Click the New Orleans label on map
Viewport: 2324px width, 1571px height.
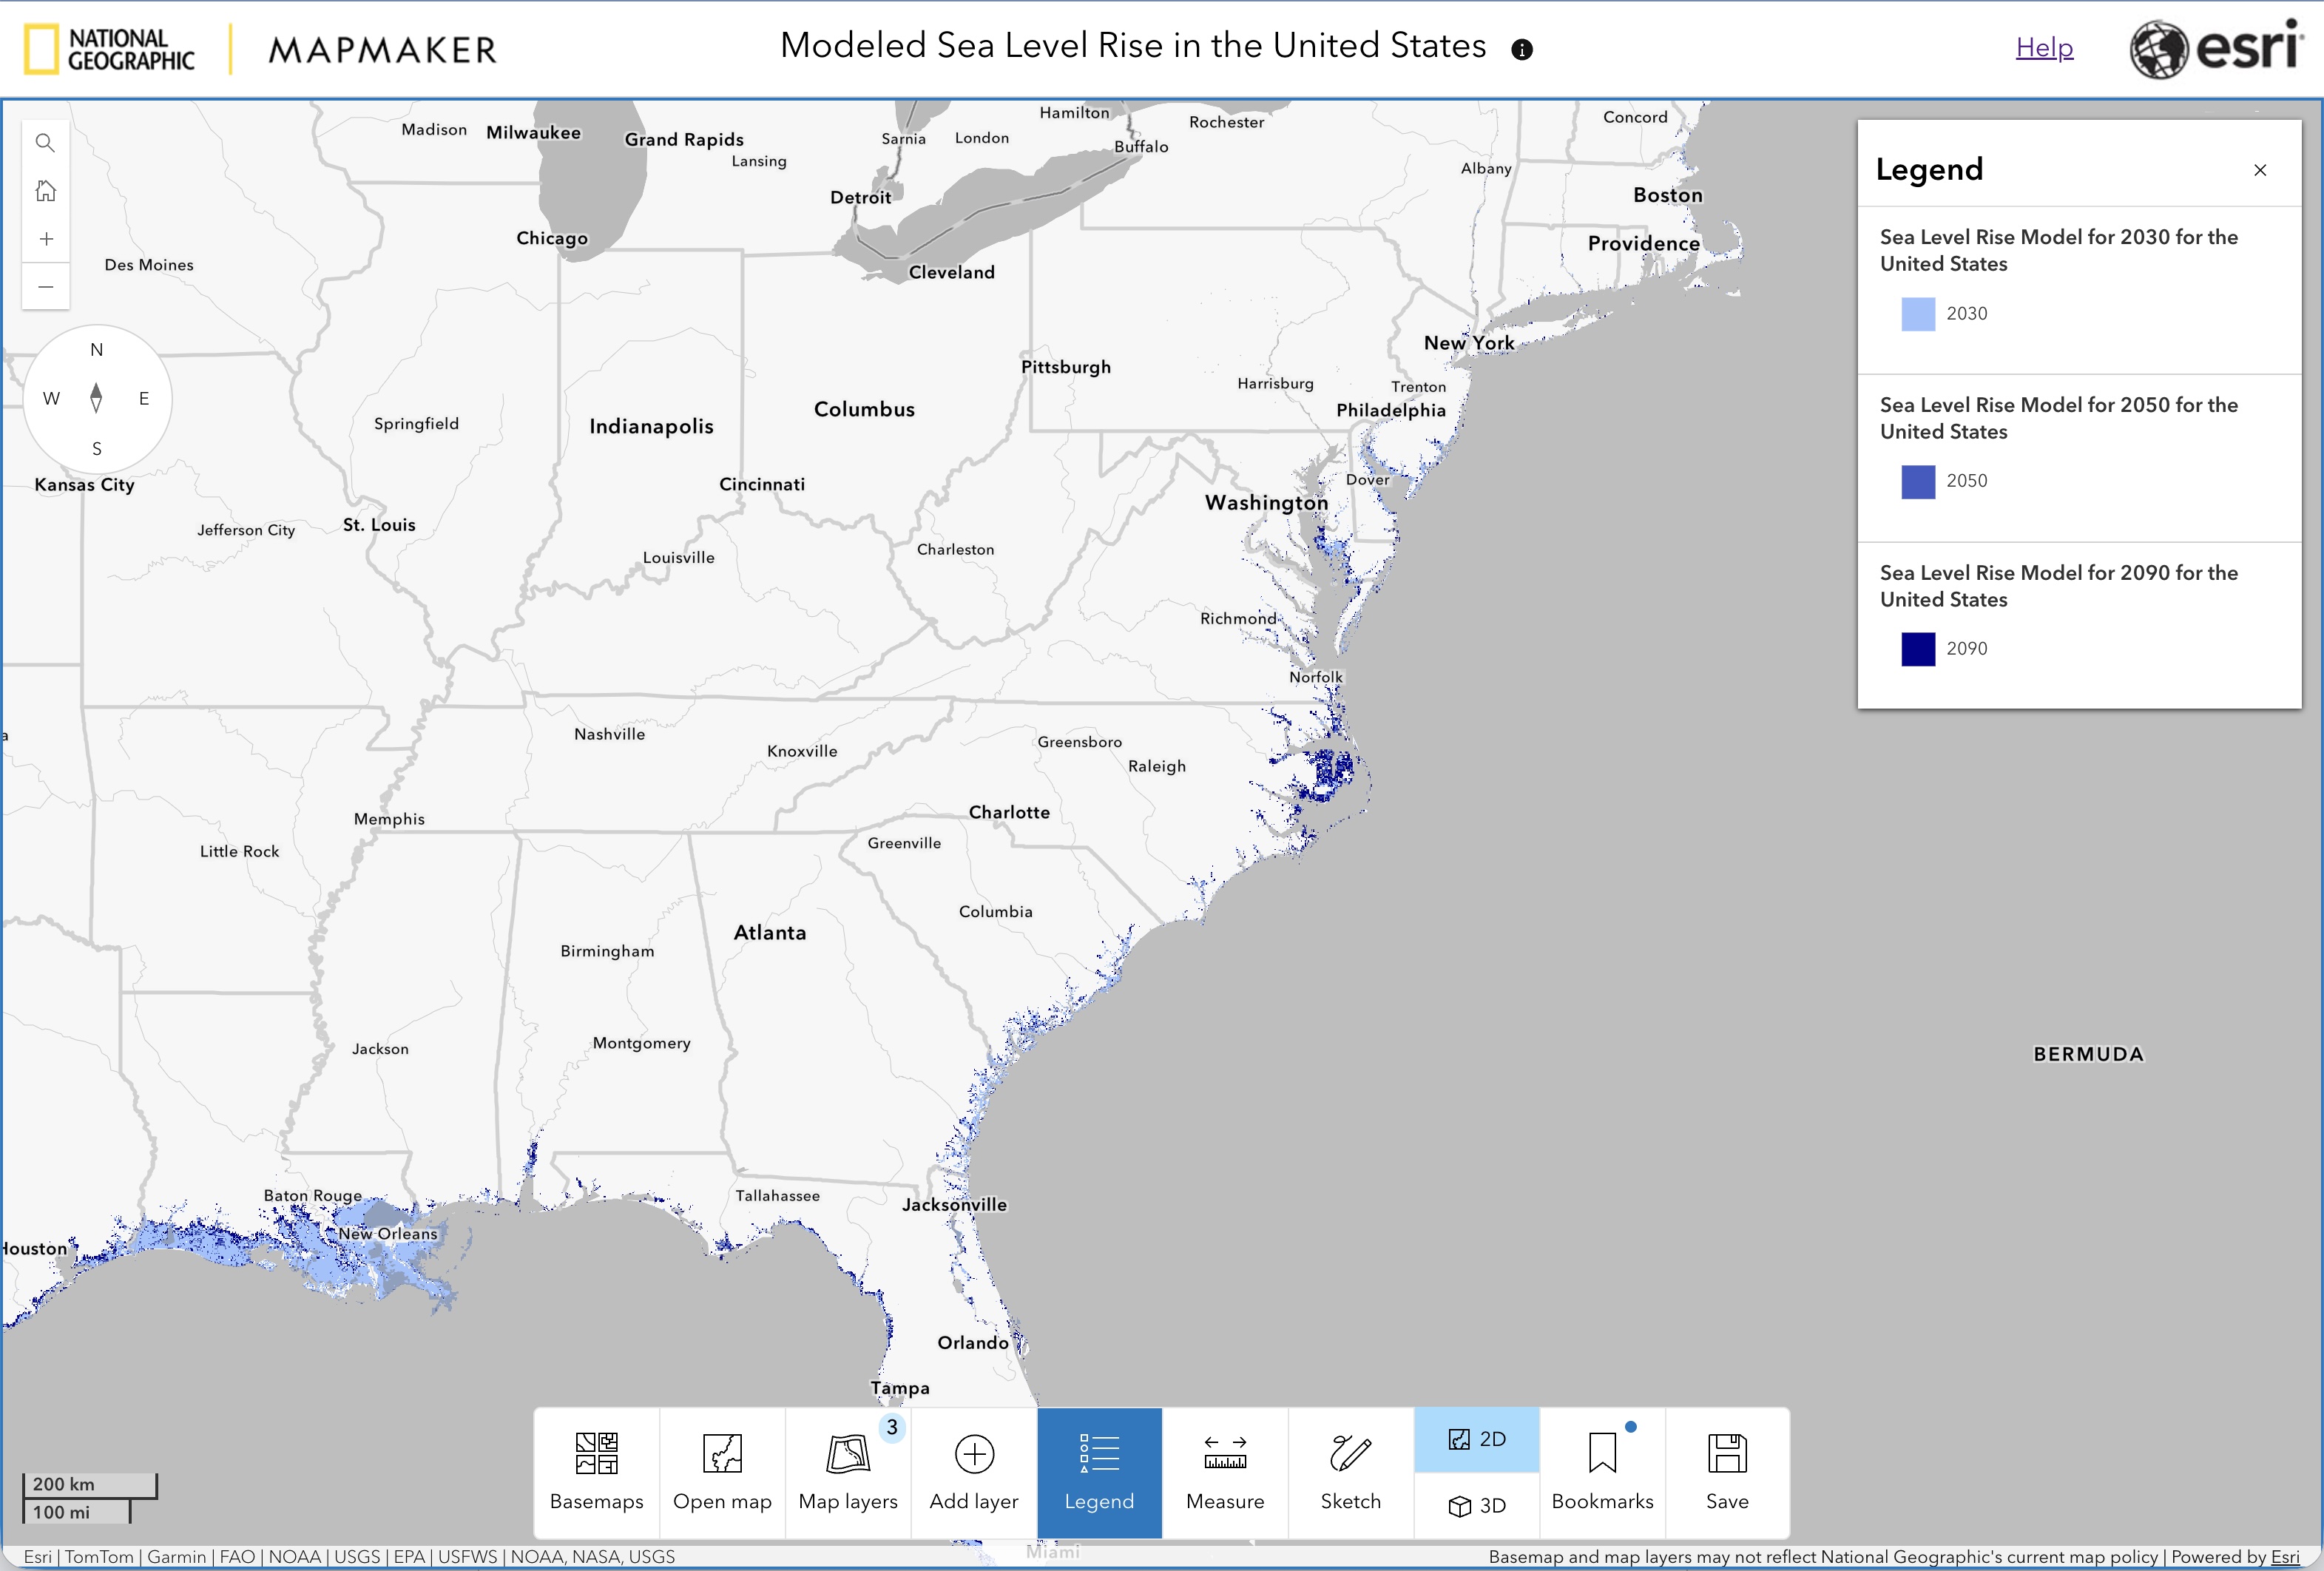click(388, 1234)
